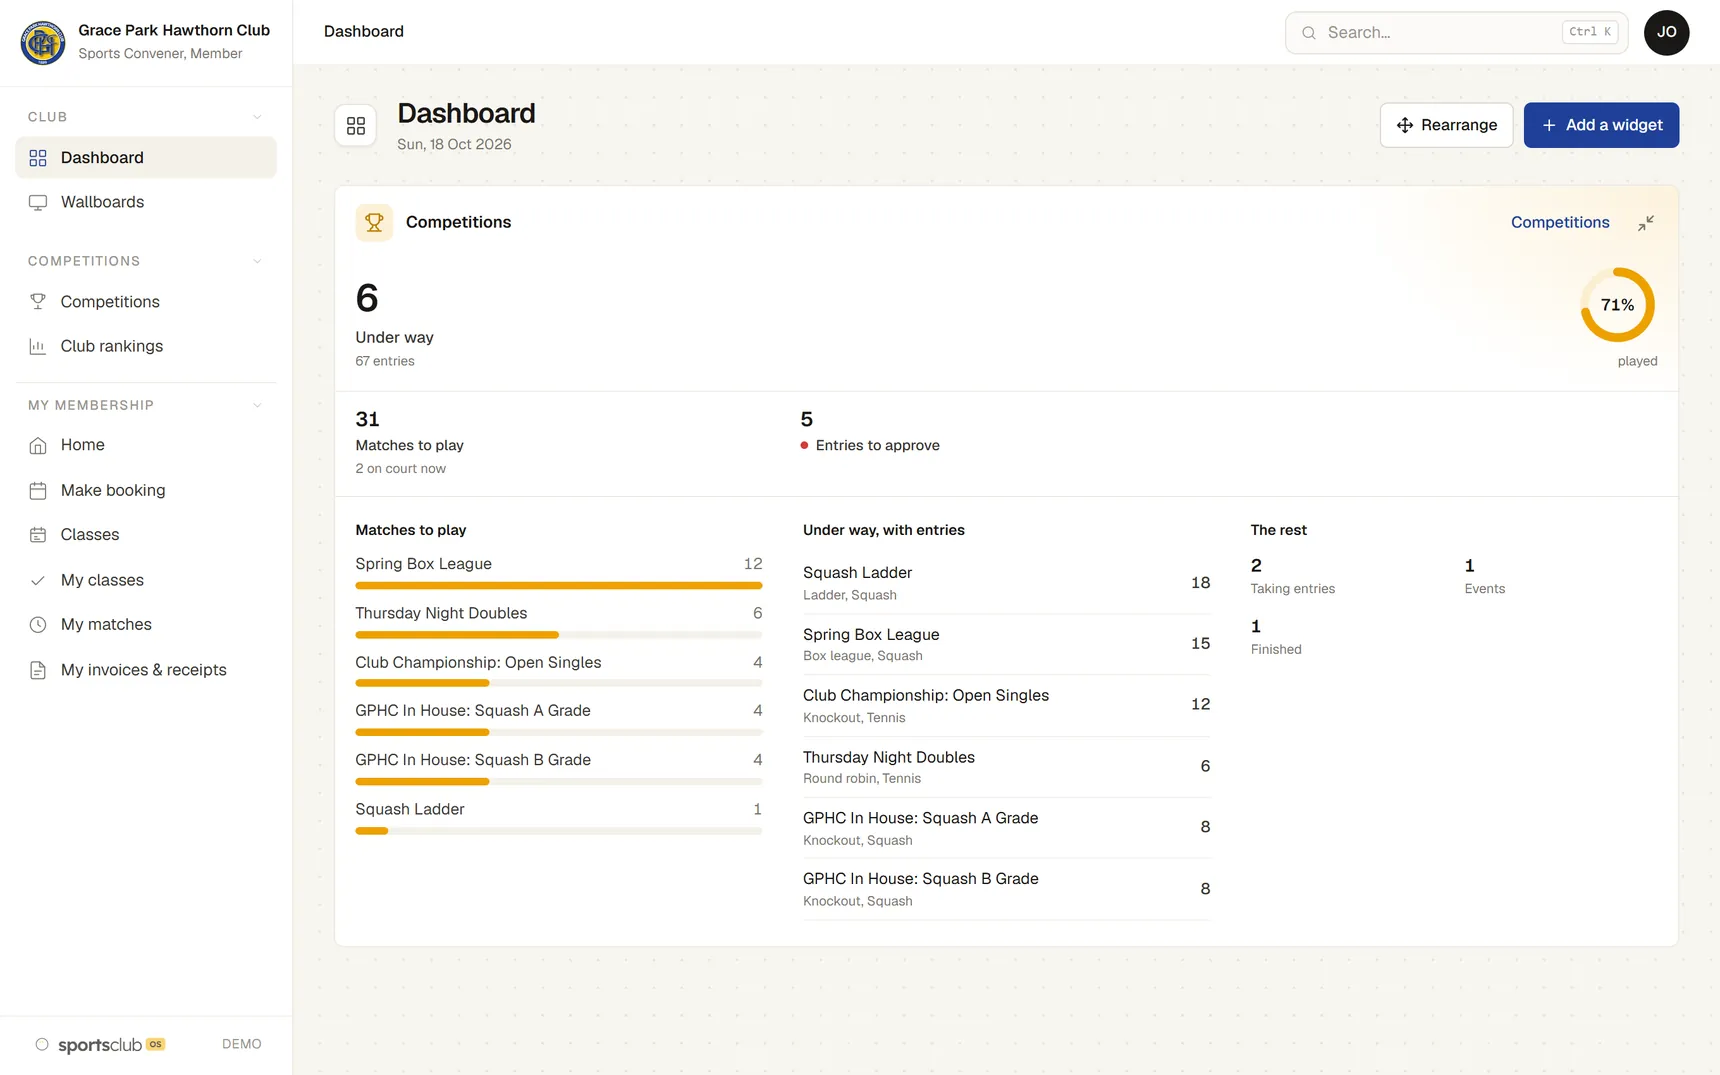Open the Competitions link in widget header
This screenshot has width=1720, height=1075.
[1560, 222]
